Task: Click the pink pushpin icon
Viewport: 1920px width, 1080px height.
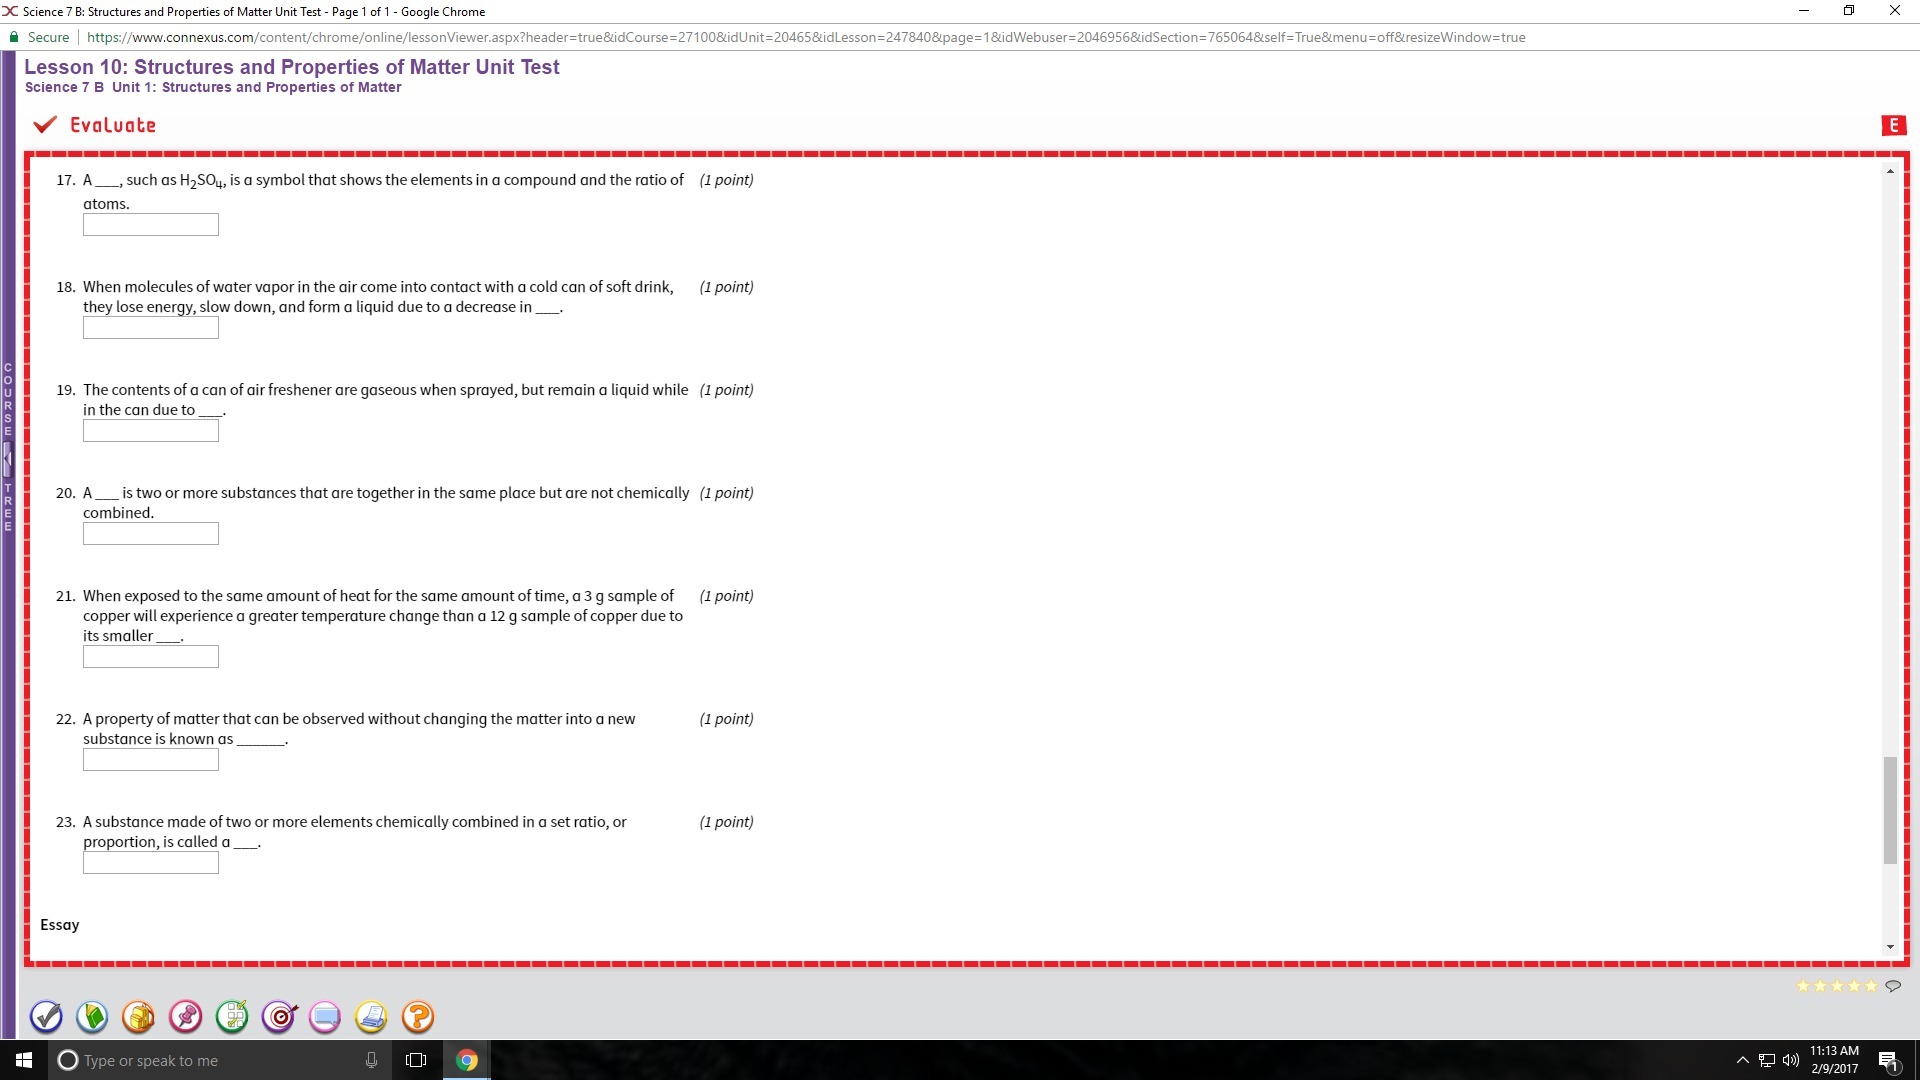Action: point(186,1017)
